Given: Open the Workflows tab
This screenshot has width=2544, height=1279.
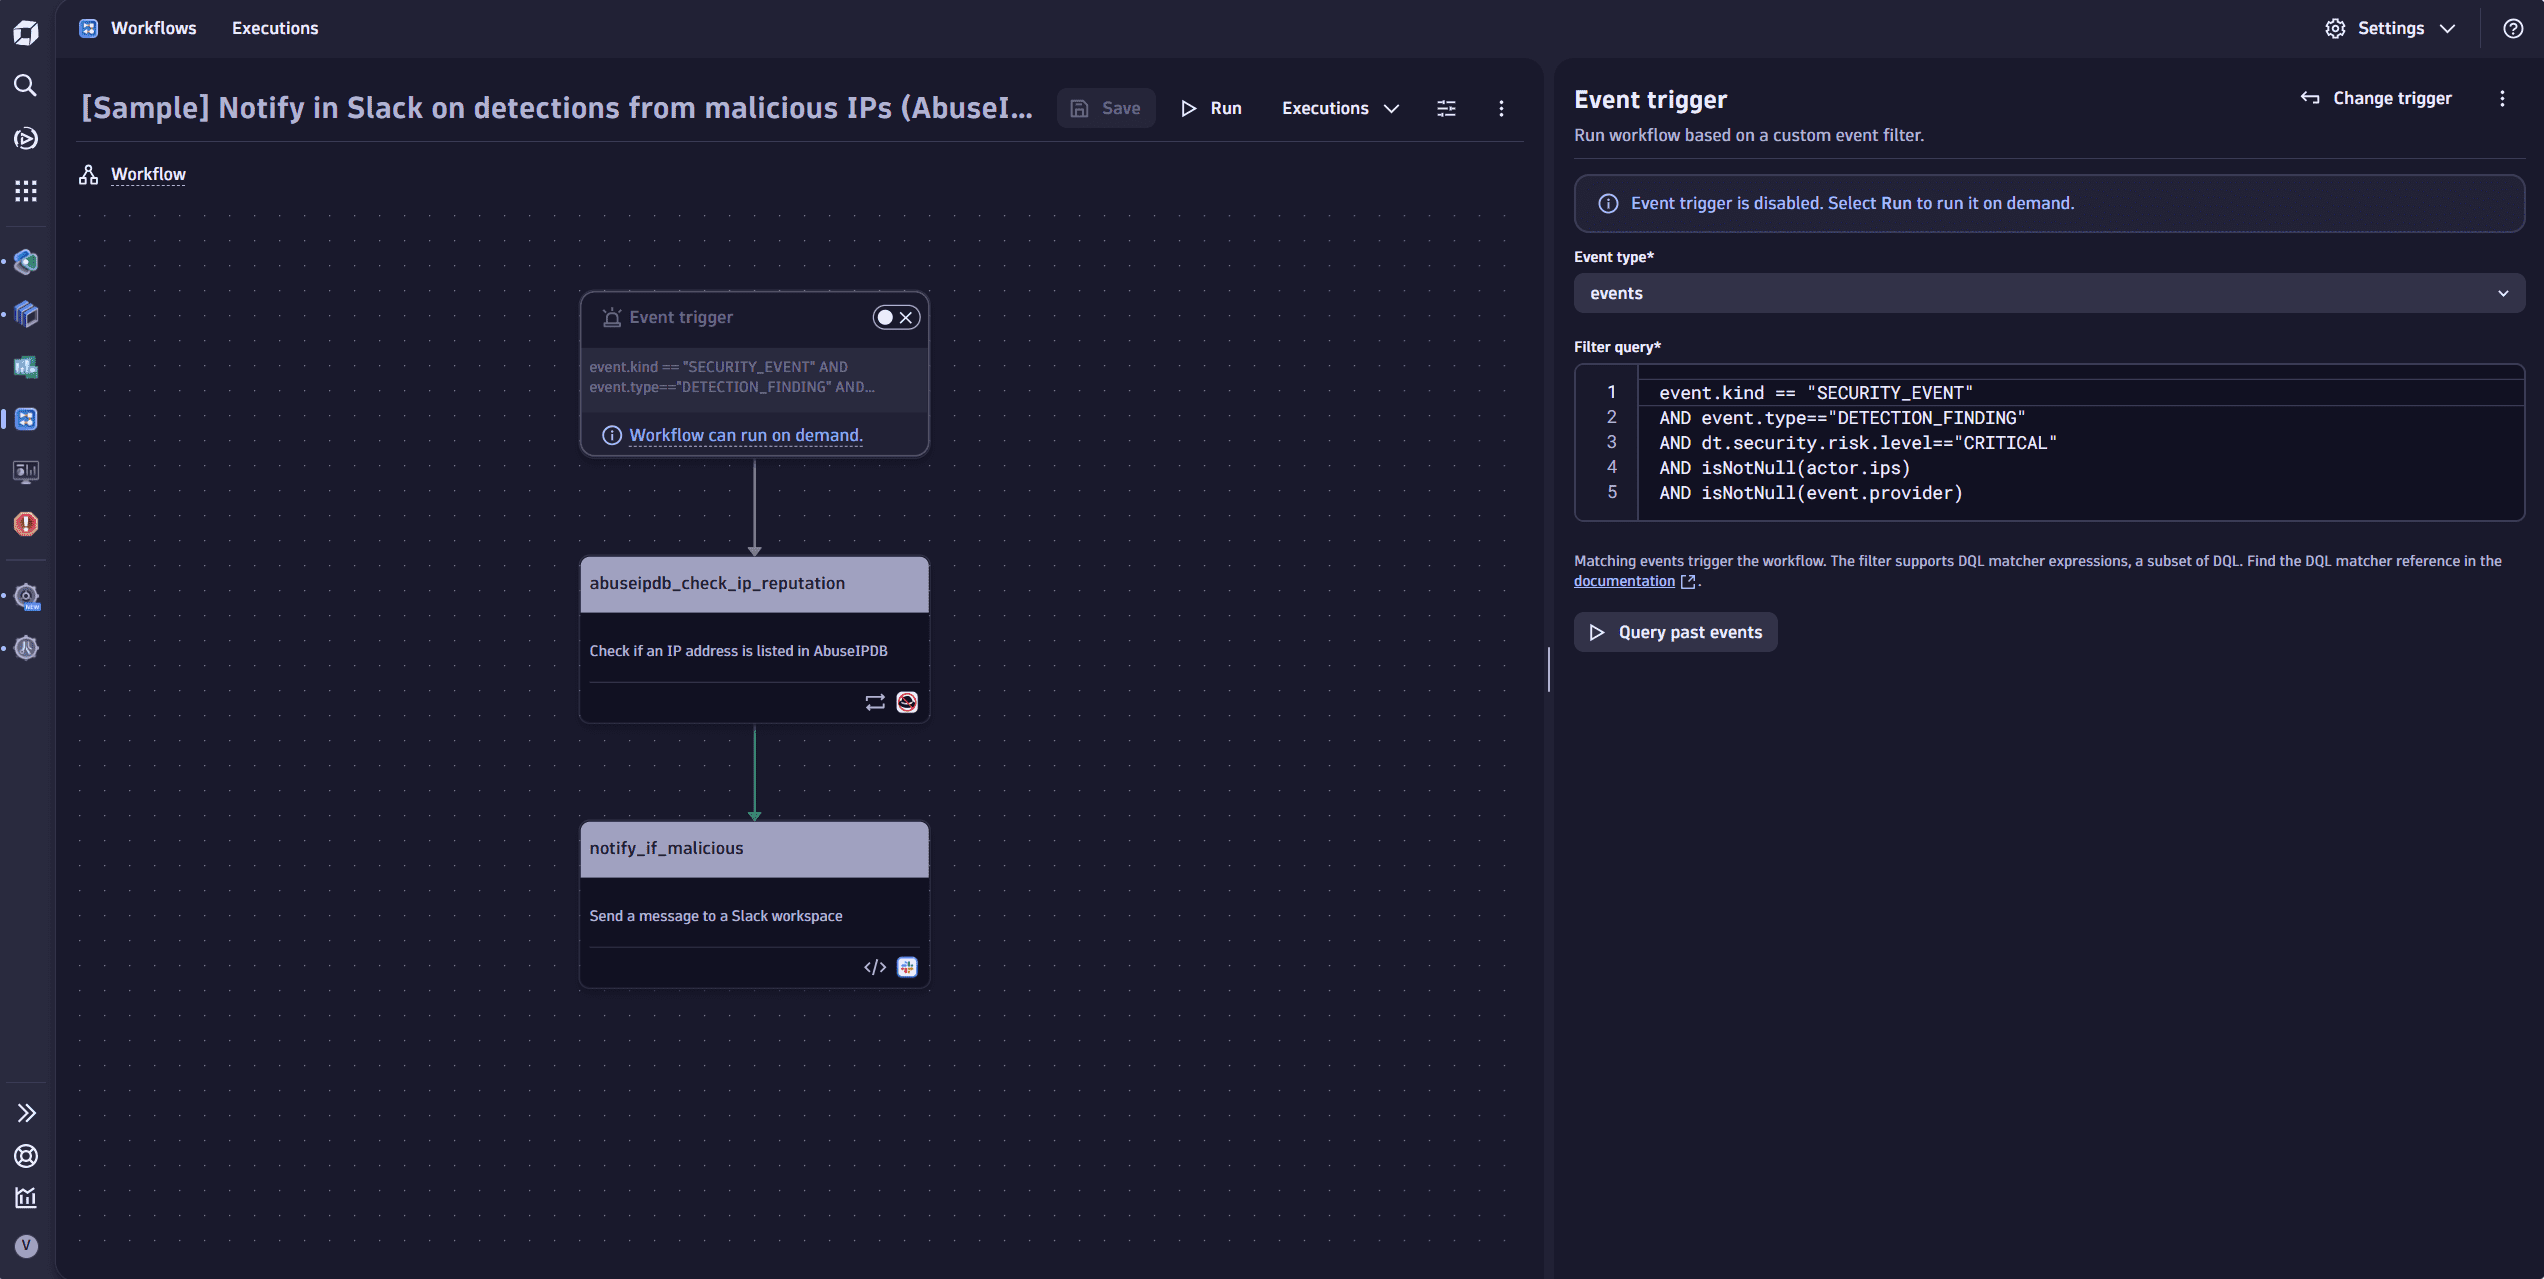Looking at the screenshot, I should (x=154, y=28).
